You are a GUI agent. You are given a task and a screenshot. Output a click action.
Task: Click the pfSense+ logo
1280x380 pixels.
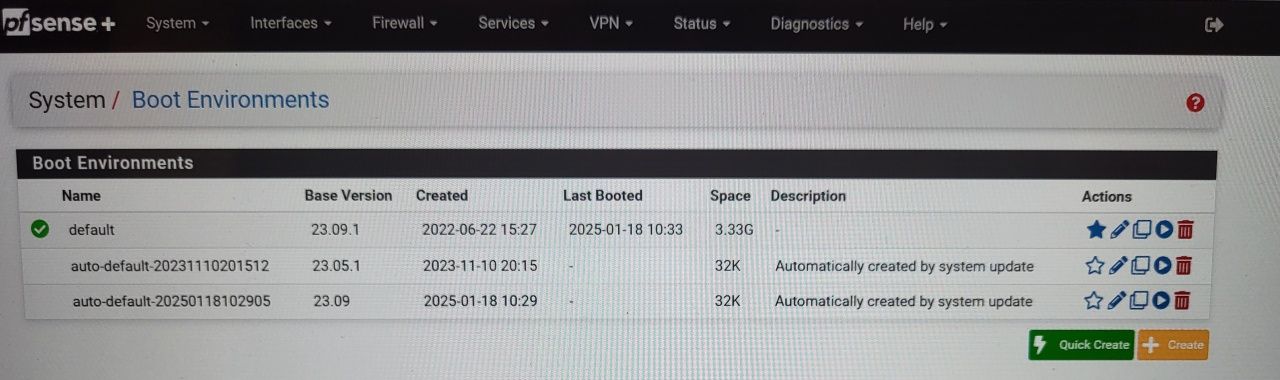59,24
